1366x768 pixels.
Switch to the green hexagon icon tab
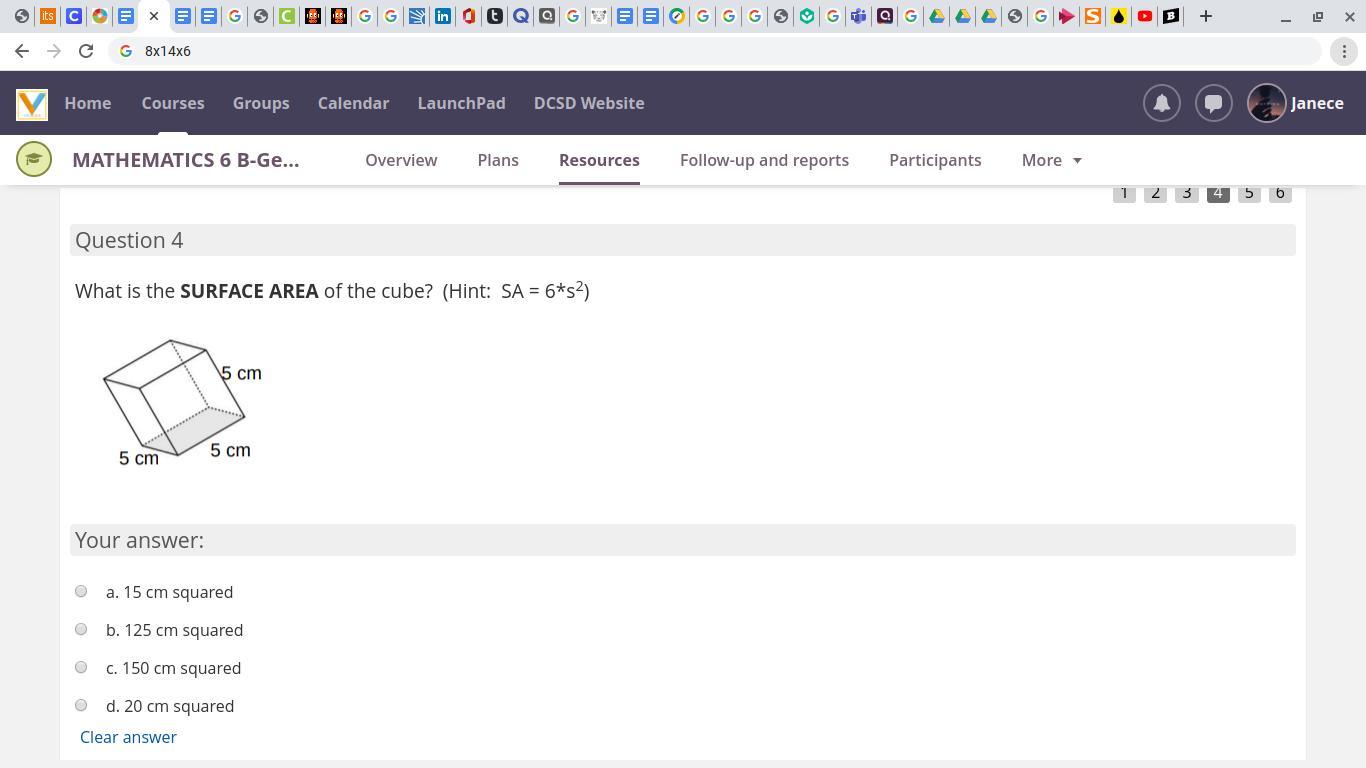807,16
